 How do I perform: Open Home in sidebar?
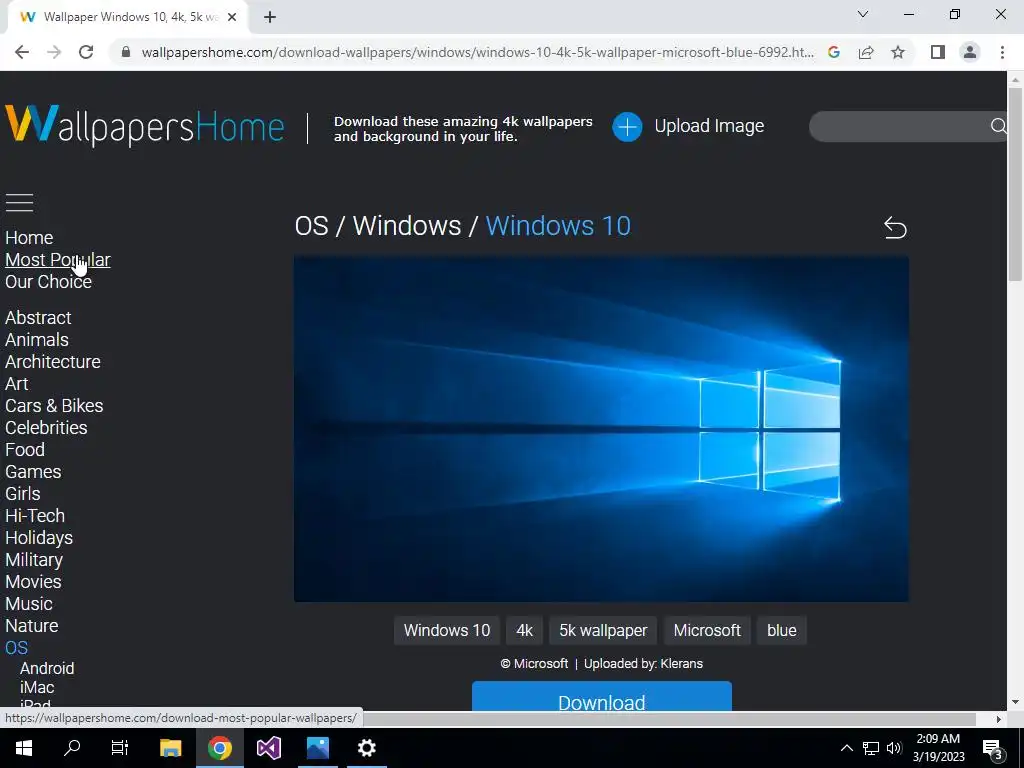click(29, 238)
